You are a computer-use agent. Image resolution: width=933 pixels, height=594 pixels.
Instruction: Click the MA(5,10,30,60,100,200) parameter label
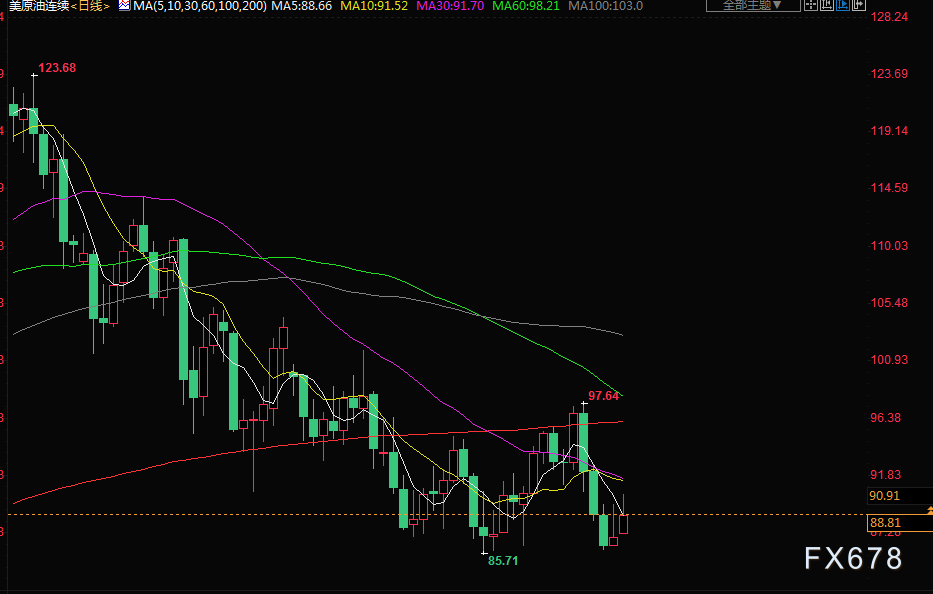[200, 6]
